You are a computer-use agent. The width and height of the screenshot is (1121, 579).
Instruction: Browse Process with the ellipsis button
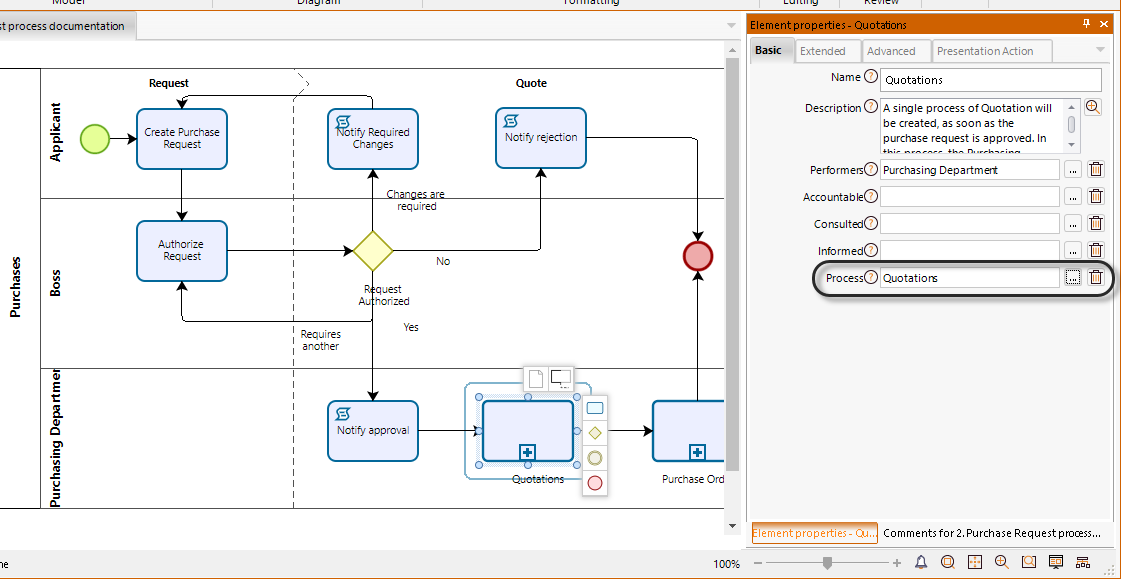pyautogui.click(x=1072, y=277)
